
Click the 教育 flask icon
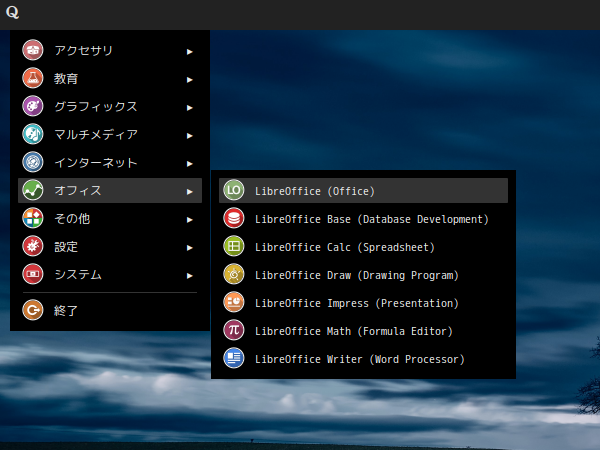(x=33, y=78)
